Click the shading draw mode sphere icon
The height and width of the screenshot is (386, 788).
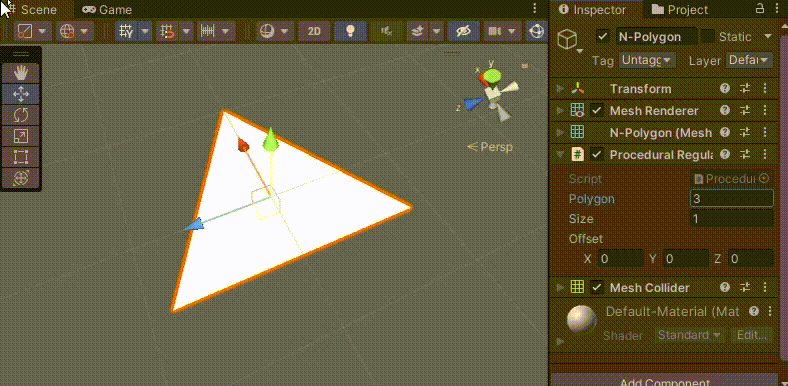click(x=266, y=31)
